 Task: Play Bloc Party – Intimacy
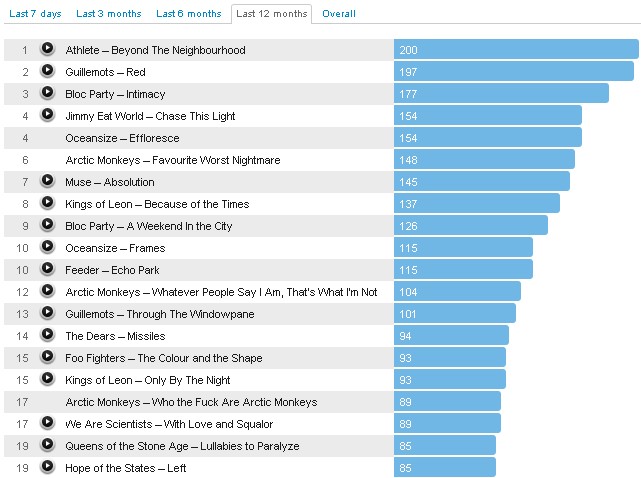[47, 92]
